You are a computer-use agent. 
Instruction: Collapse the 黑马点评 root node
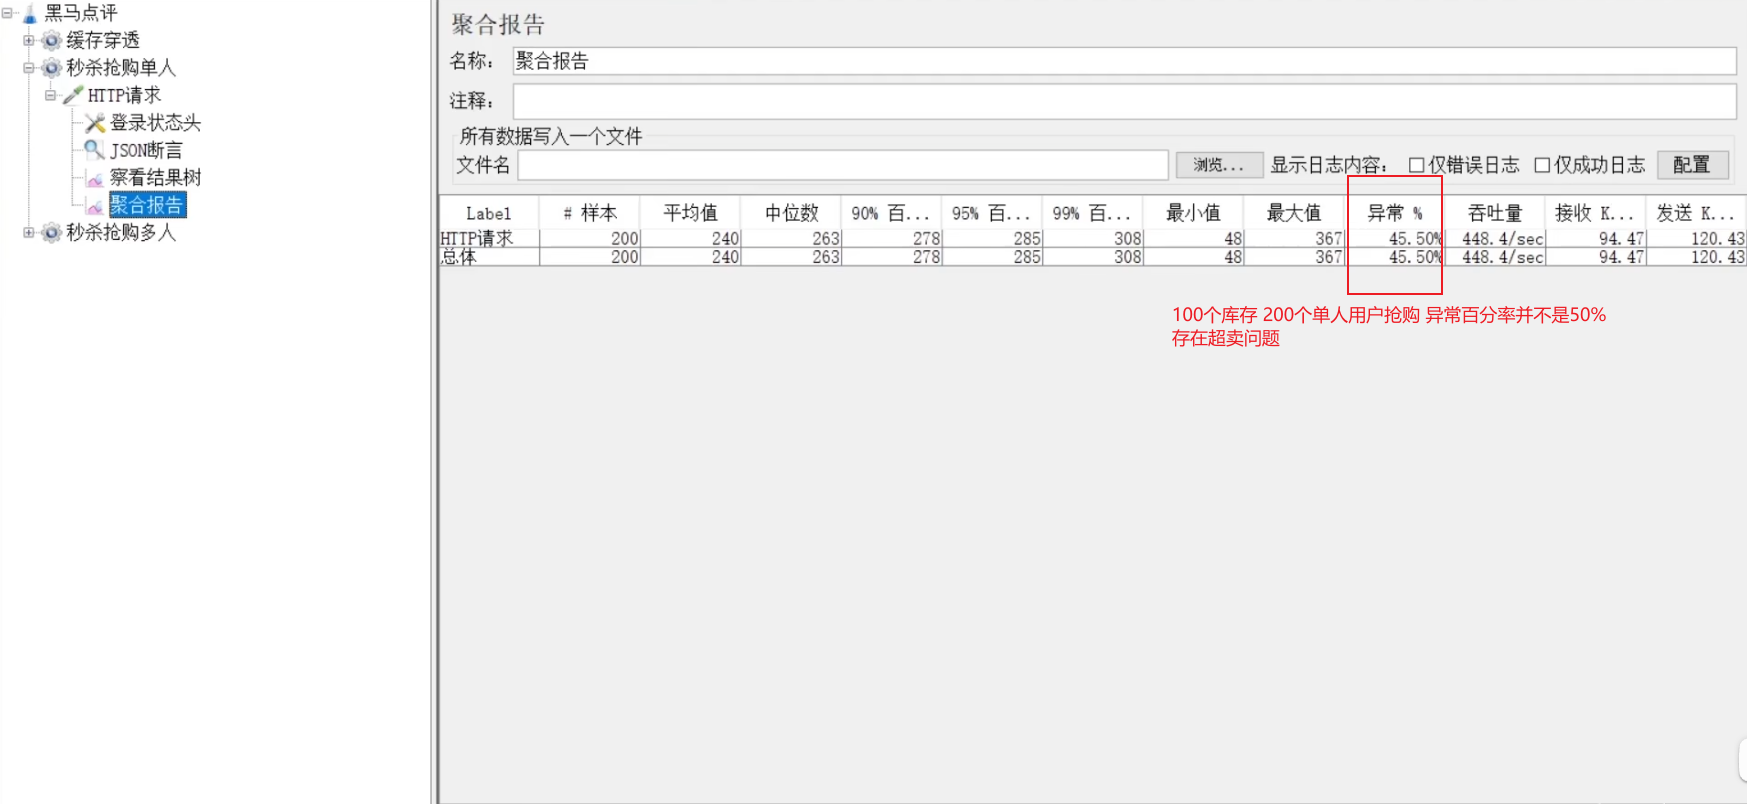point(7,13)
